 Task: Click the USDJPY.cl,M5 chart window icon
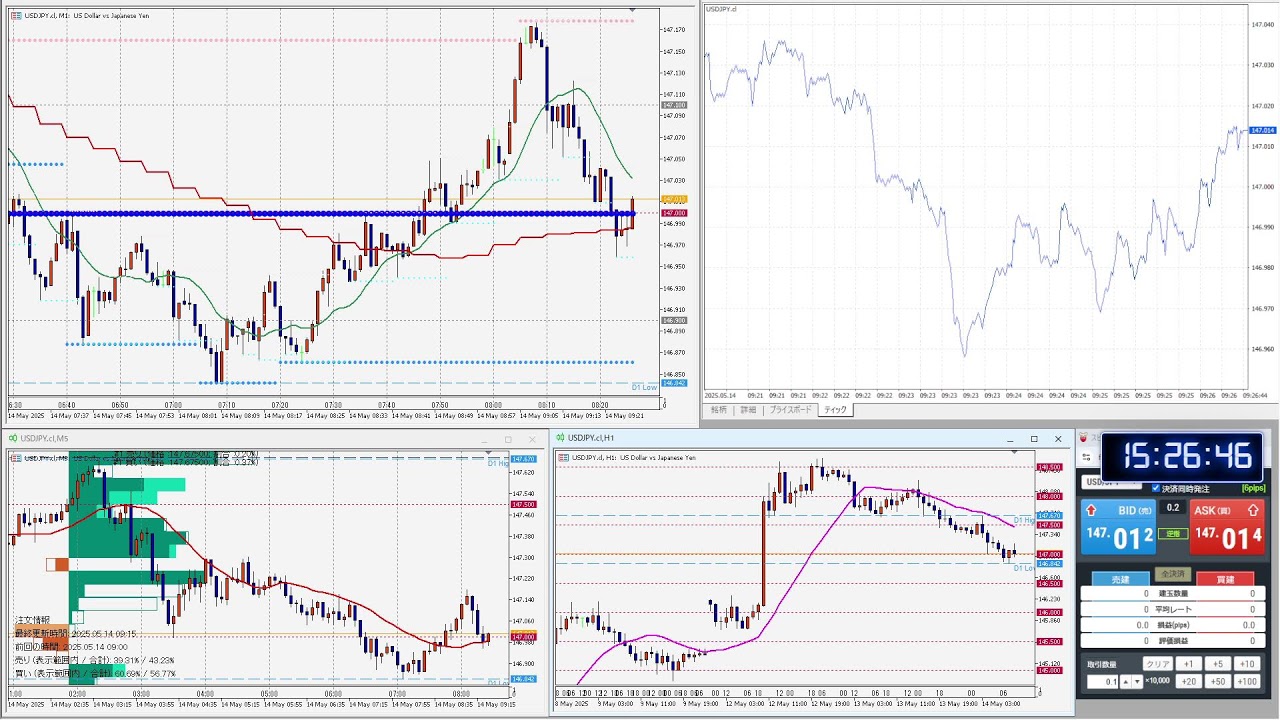coord(12,438)
